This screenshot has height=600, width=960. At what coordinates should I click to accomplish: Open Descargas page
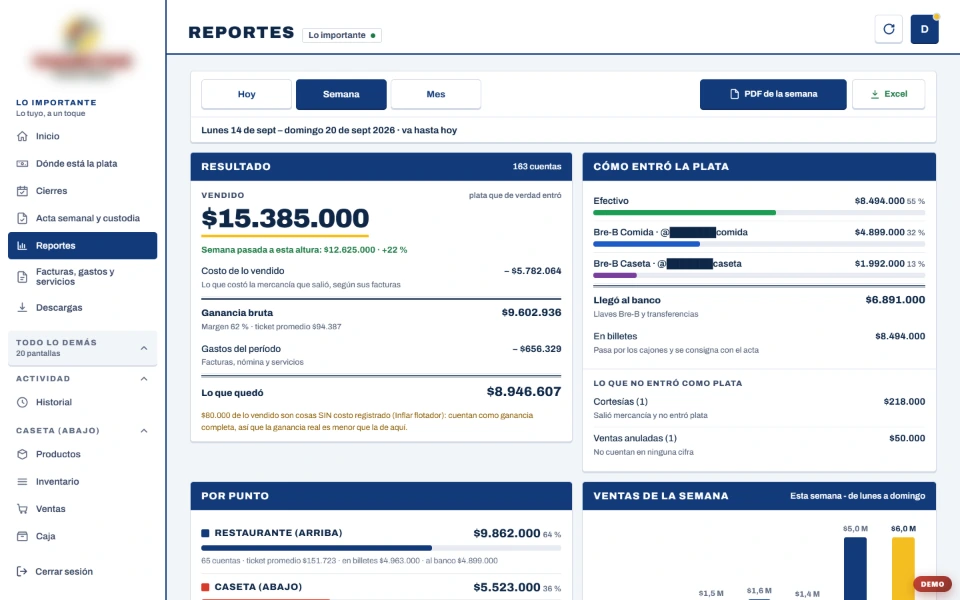coord(83,307)
